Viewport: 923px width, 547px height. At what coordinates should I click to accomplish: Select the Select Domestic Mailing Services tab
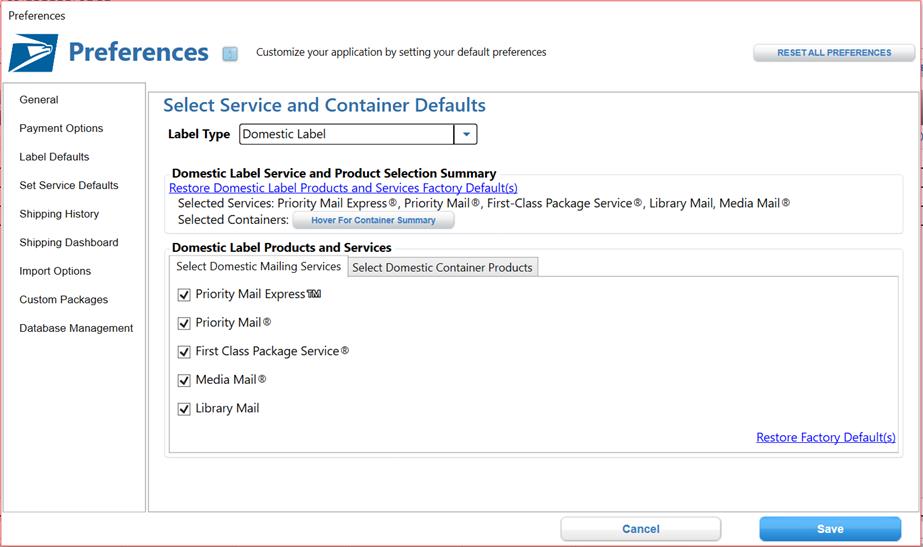click(258, 266)
